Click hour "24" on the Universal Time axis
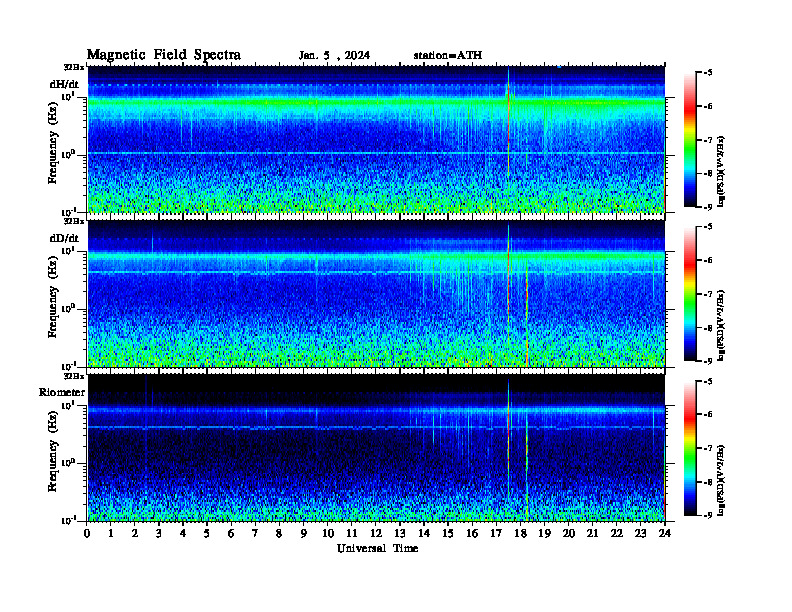This screenshot has height=612, width=792. 665,533
